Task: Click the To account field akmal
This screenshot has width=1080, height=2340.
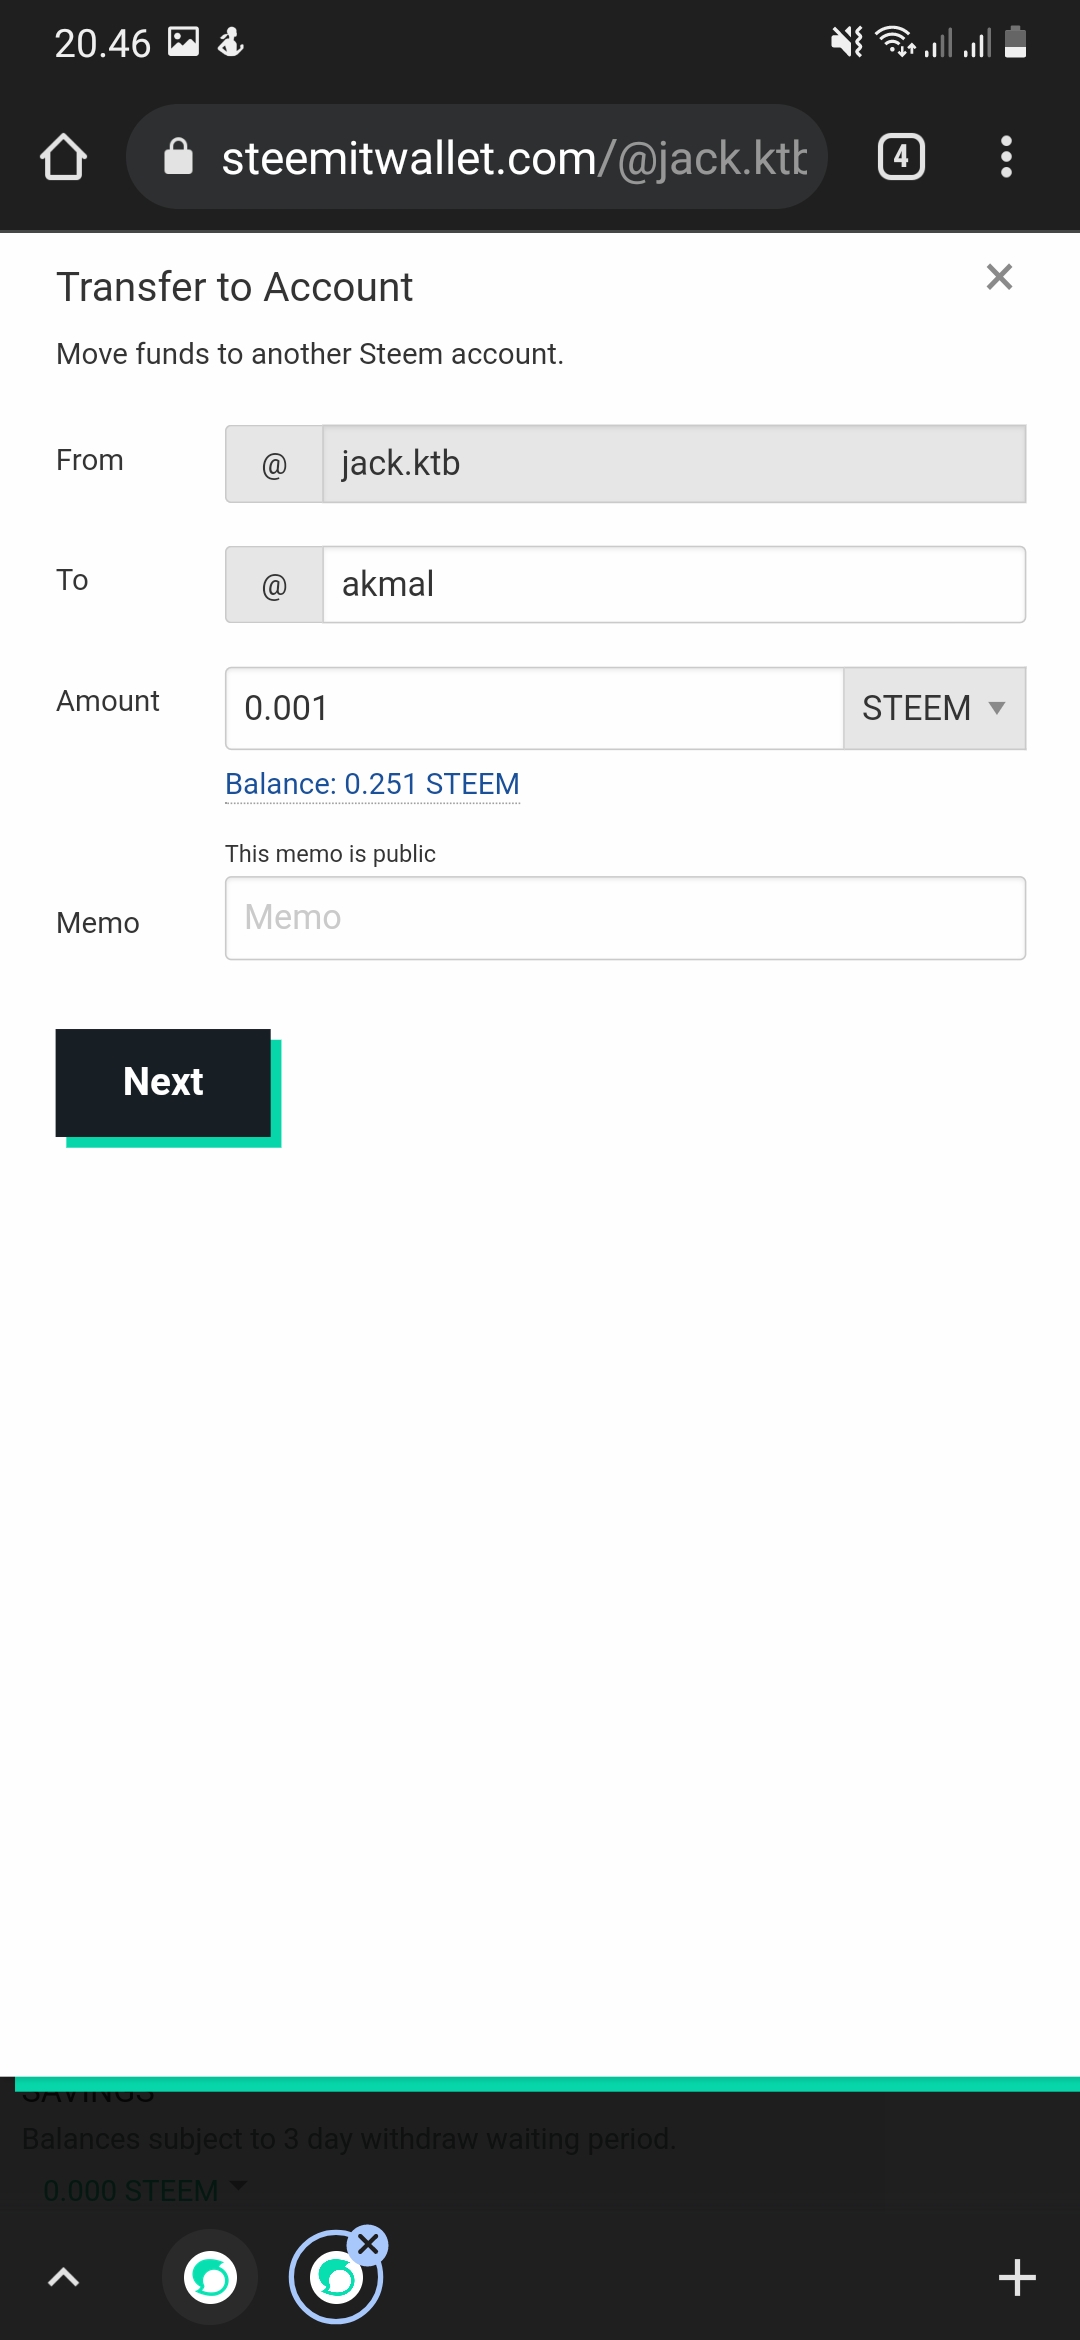Action: pos(674,584)
